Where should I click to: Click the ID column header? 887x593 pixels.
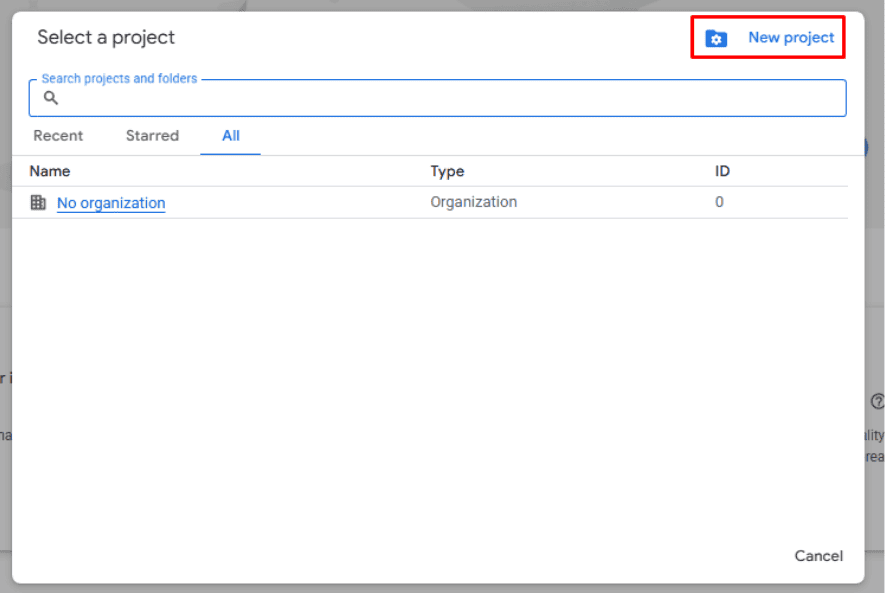722,171
